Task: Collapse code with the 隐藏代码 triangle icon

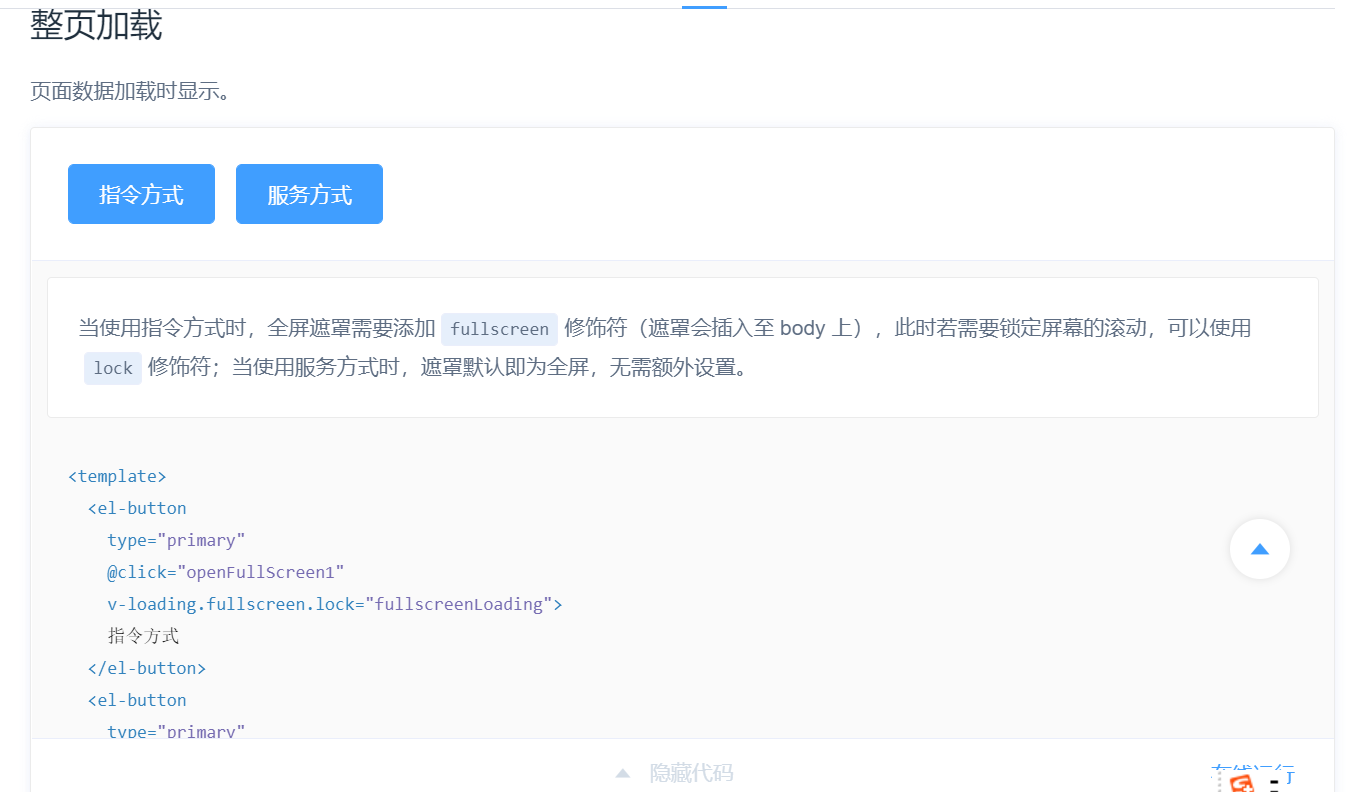Action: click(x=623, y=773)
